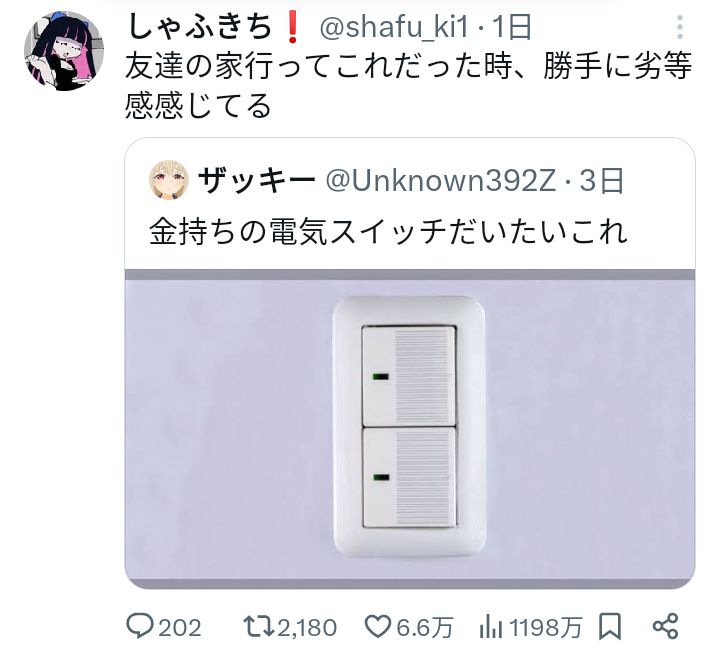
Task: Open quoted tweet text 金持ちの電気スイッチだいたいこれ
Action: pyautogui.click(x=388, y=231)
